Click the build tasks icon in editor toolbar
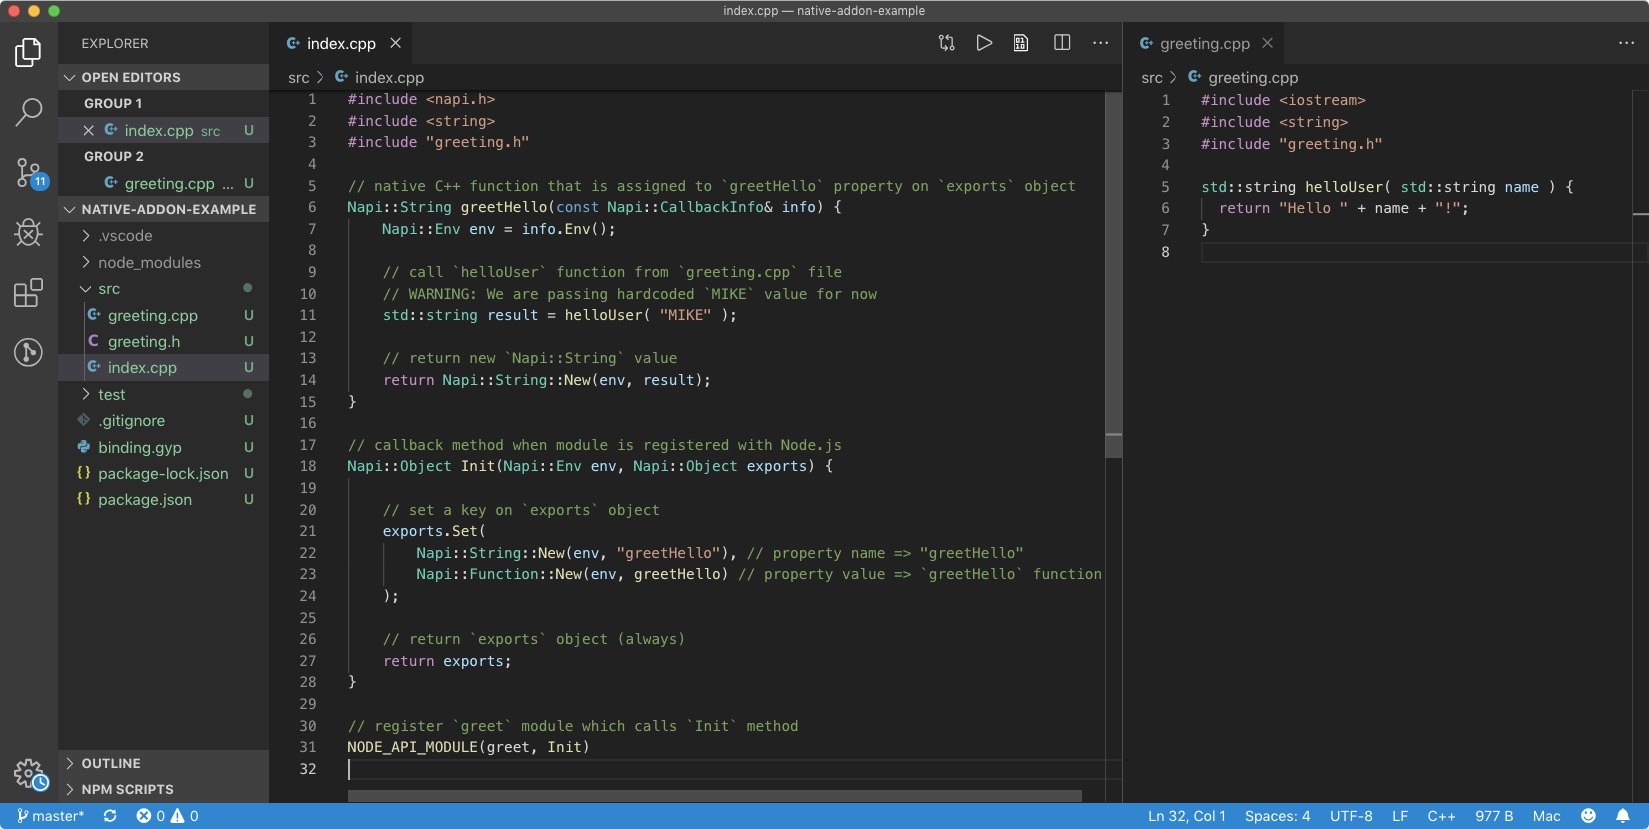Viewport: 1649px width, 829px height. (1021, 43)
